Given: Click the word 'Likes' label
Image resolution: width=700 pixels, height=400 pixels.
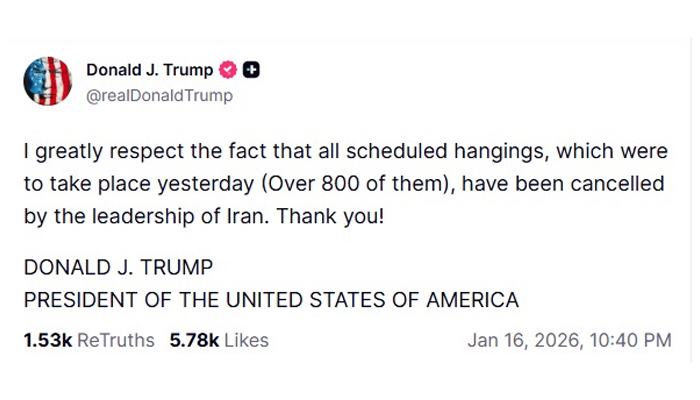Looking at the screenshot, I should point(246,340).
